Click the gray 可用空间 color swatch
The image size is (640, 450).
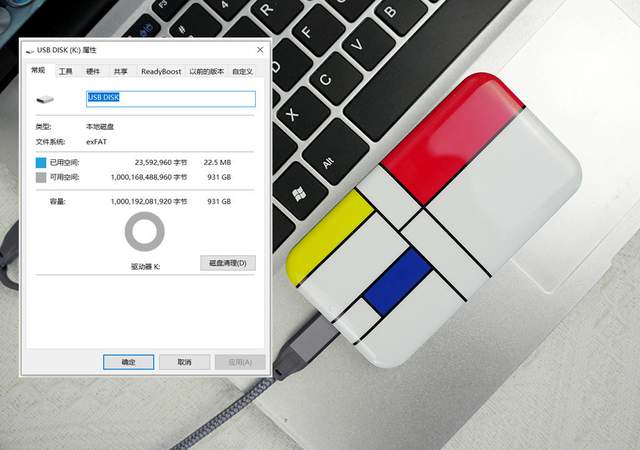point(41,177)
